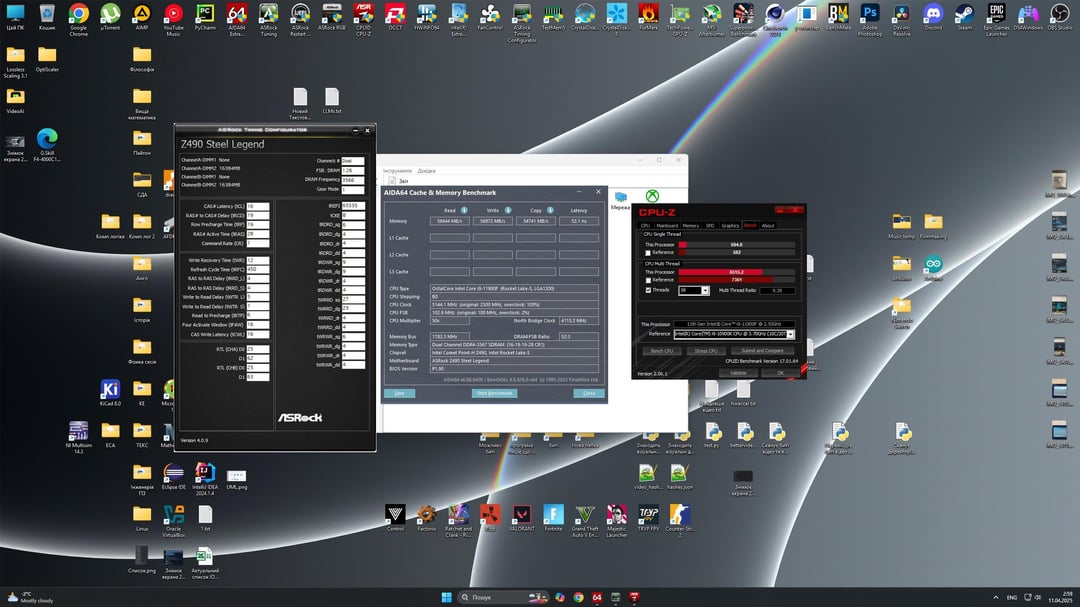Viewport: 1080px width, 607px height.
Task: Launch the VALORANT desktop shortcut
Action: [x=521, y=517]
